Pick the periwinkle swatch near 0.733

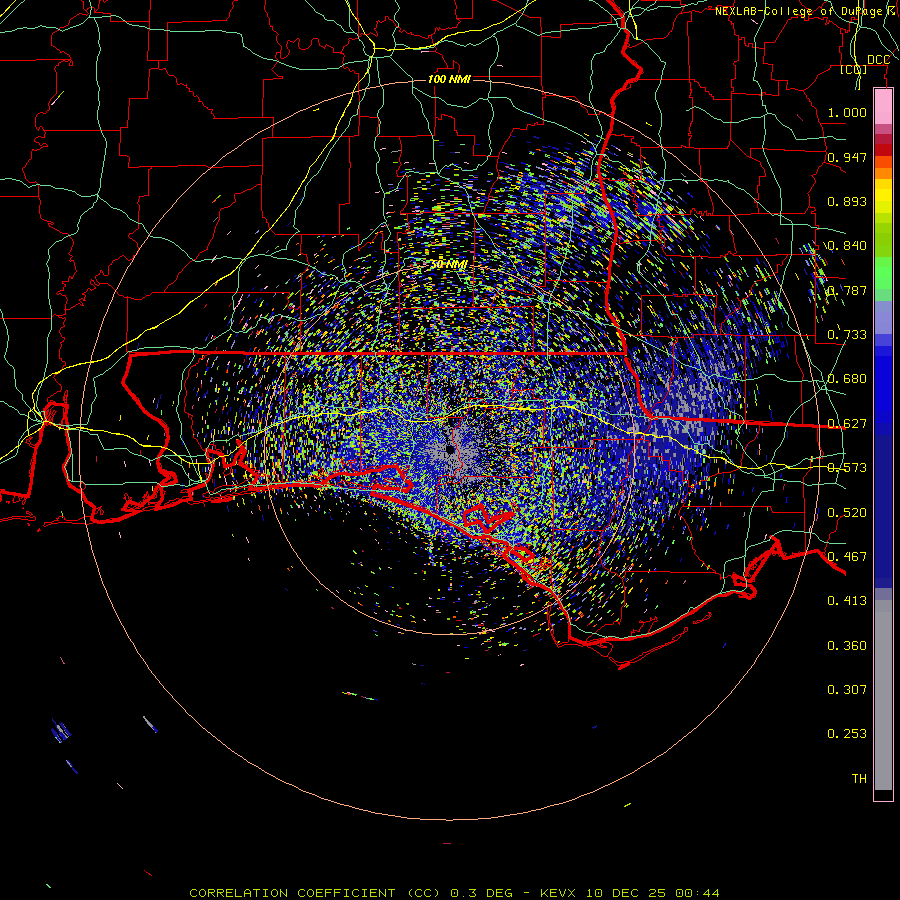(x=883, y=318)
